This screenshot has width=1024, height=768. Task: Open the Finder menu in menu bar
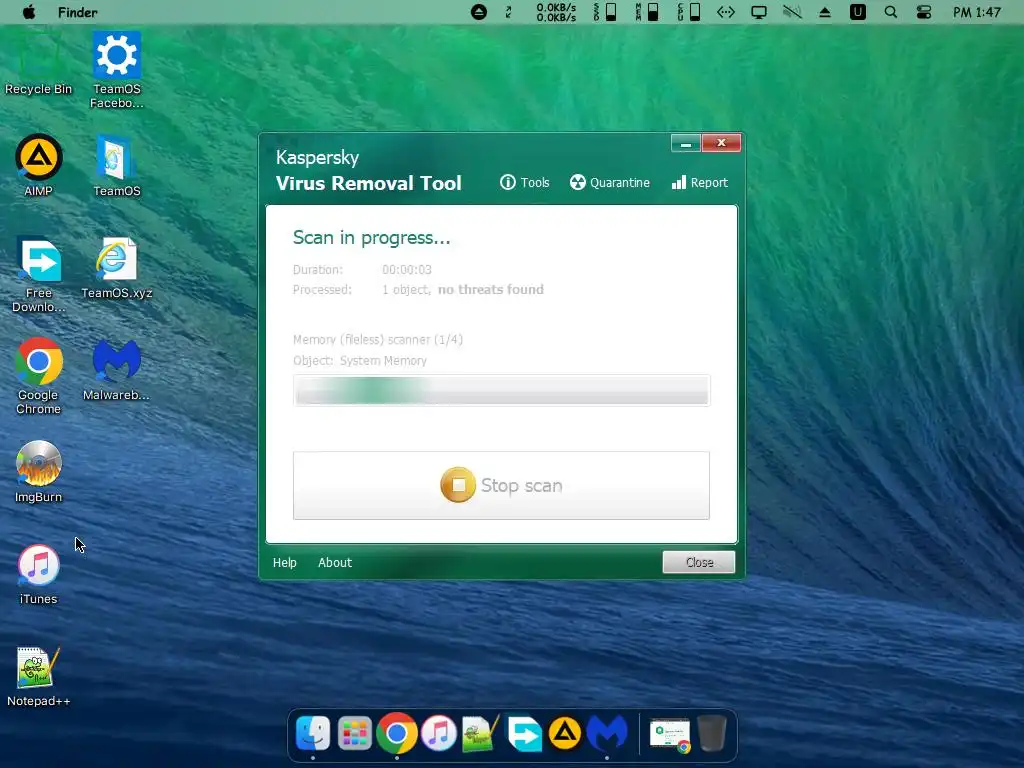(x=77, y=12)
